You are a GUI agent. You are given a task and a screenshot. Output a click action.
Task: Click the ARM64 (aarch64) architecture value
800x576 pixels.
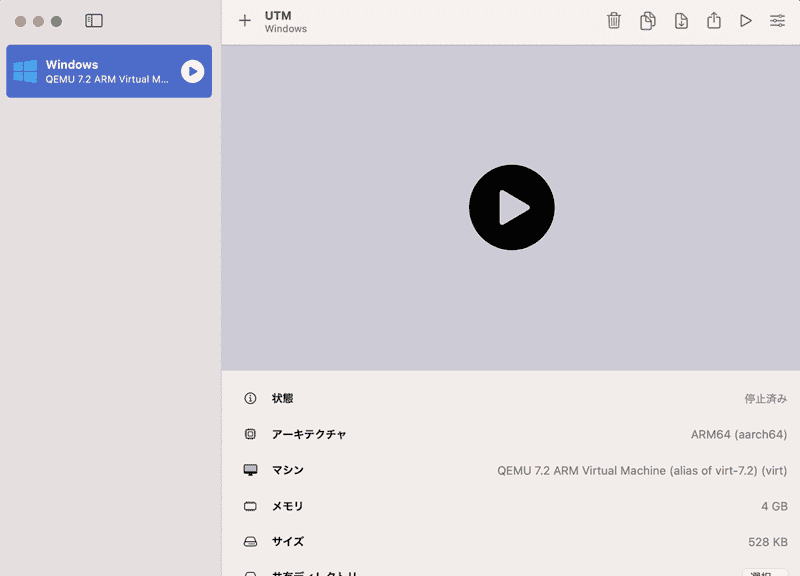[x=739, y=435]
